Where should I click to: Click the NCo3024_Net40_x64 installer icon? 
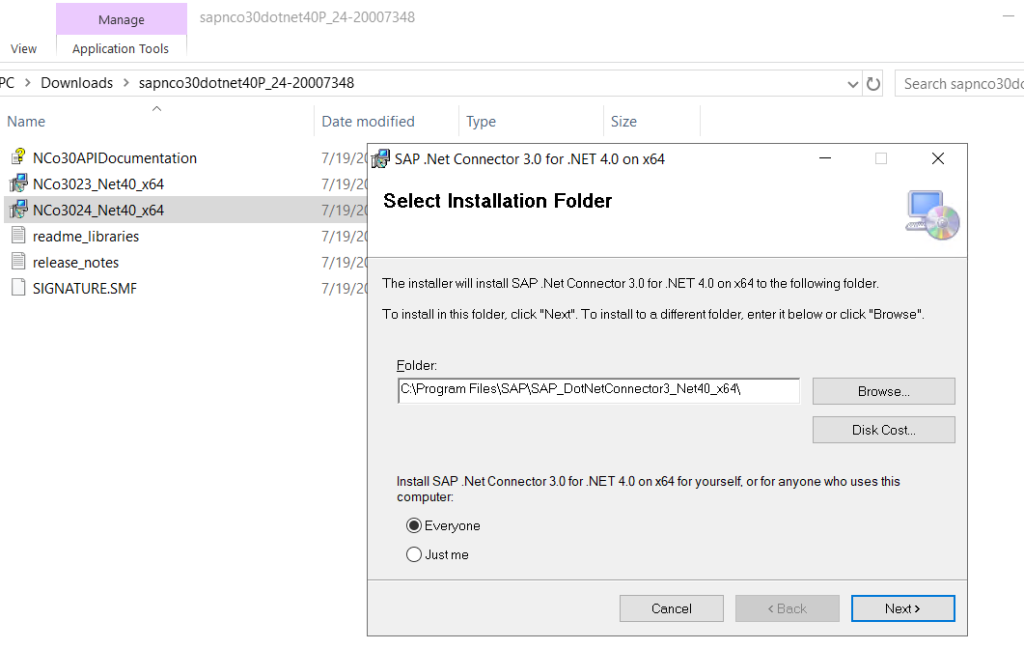tap(18, 210)
